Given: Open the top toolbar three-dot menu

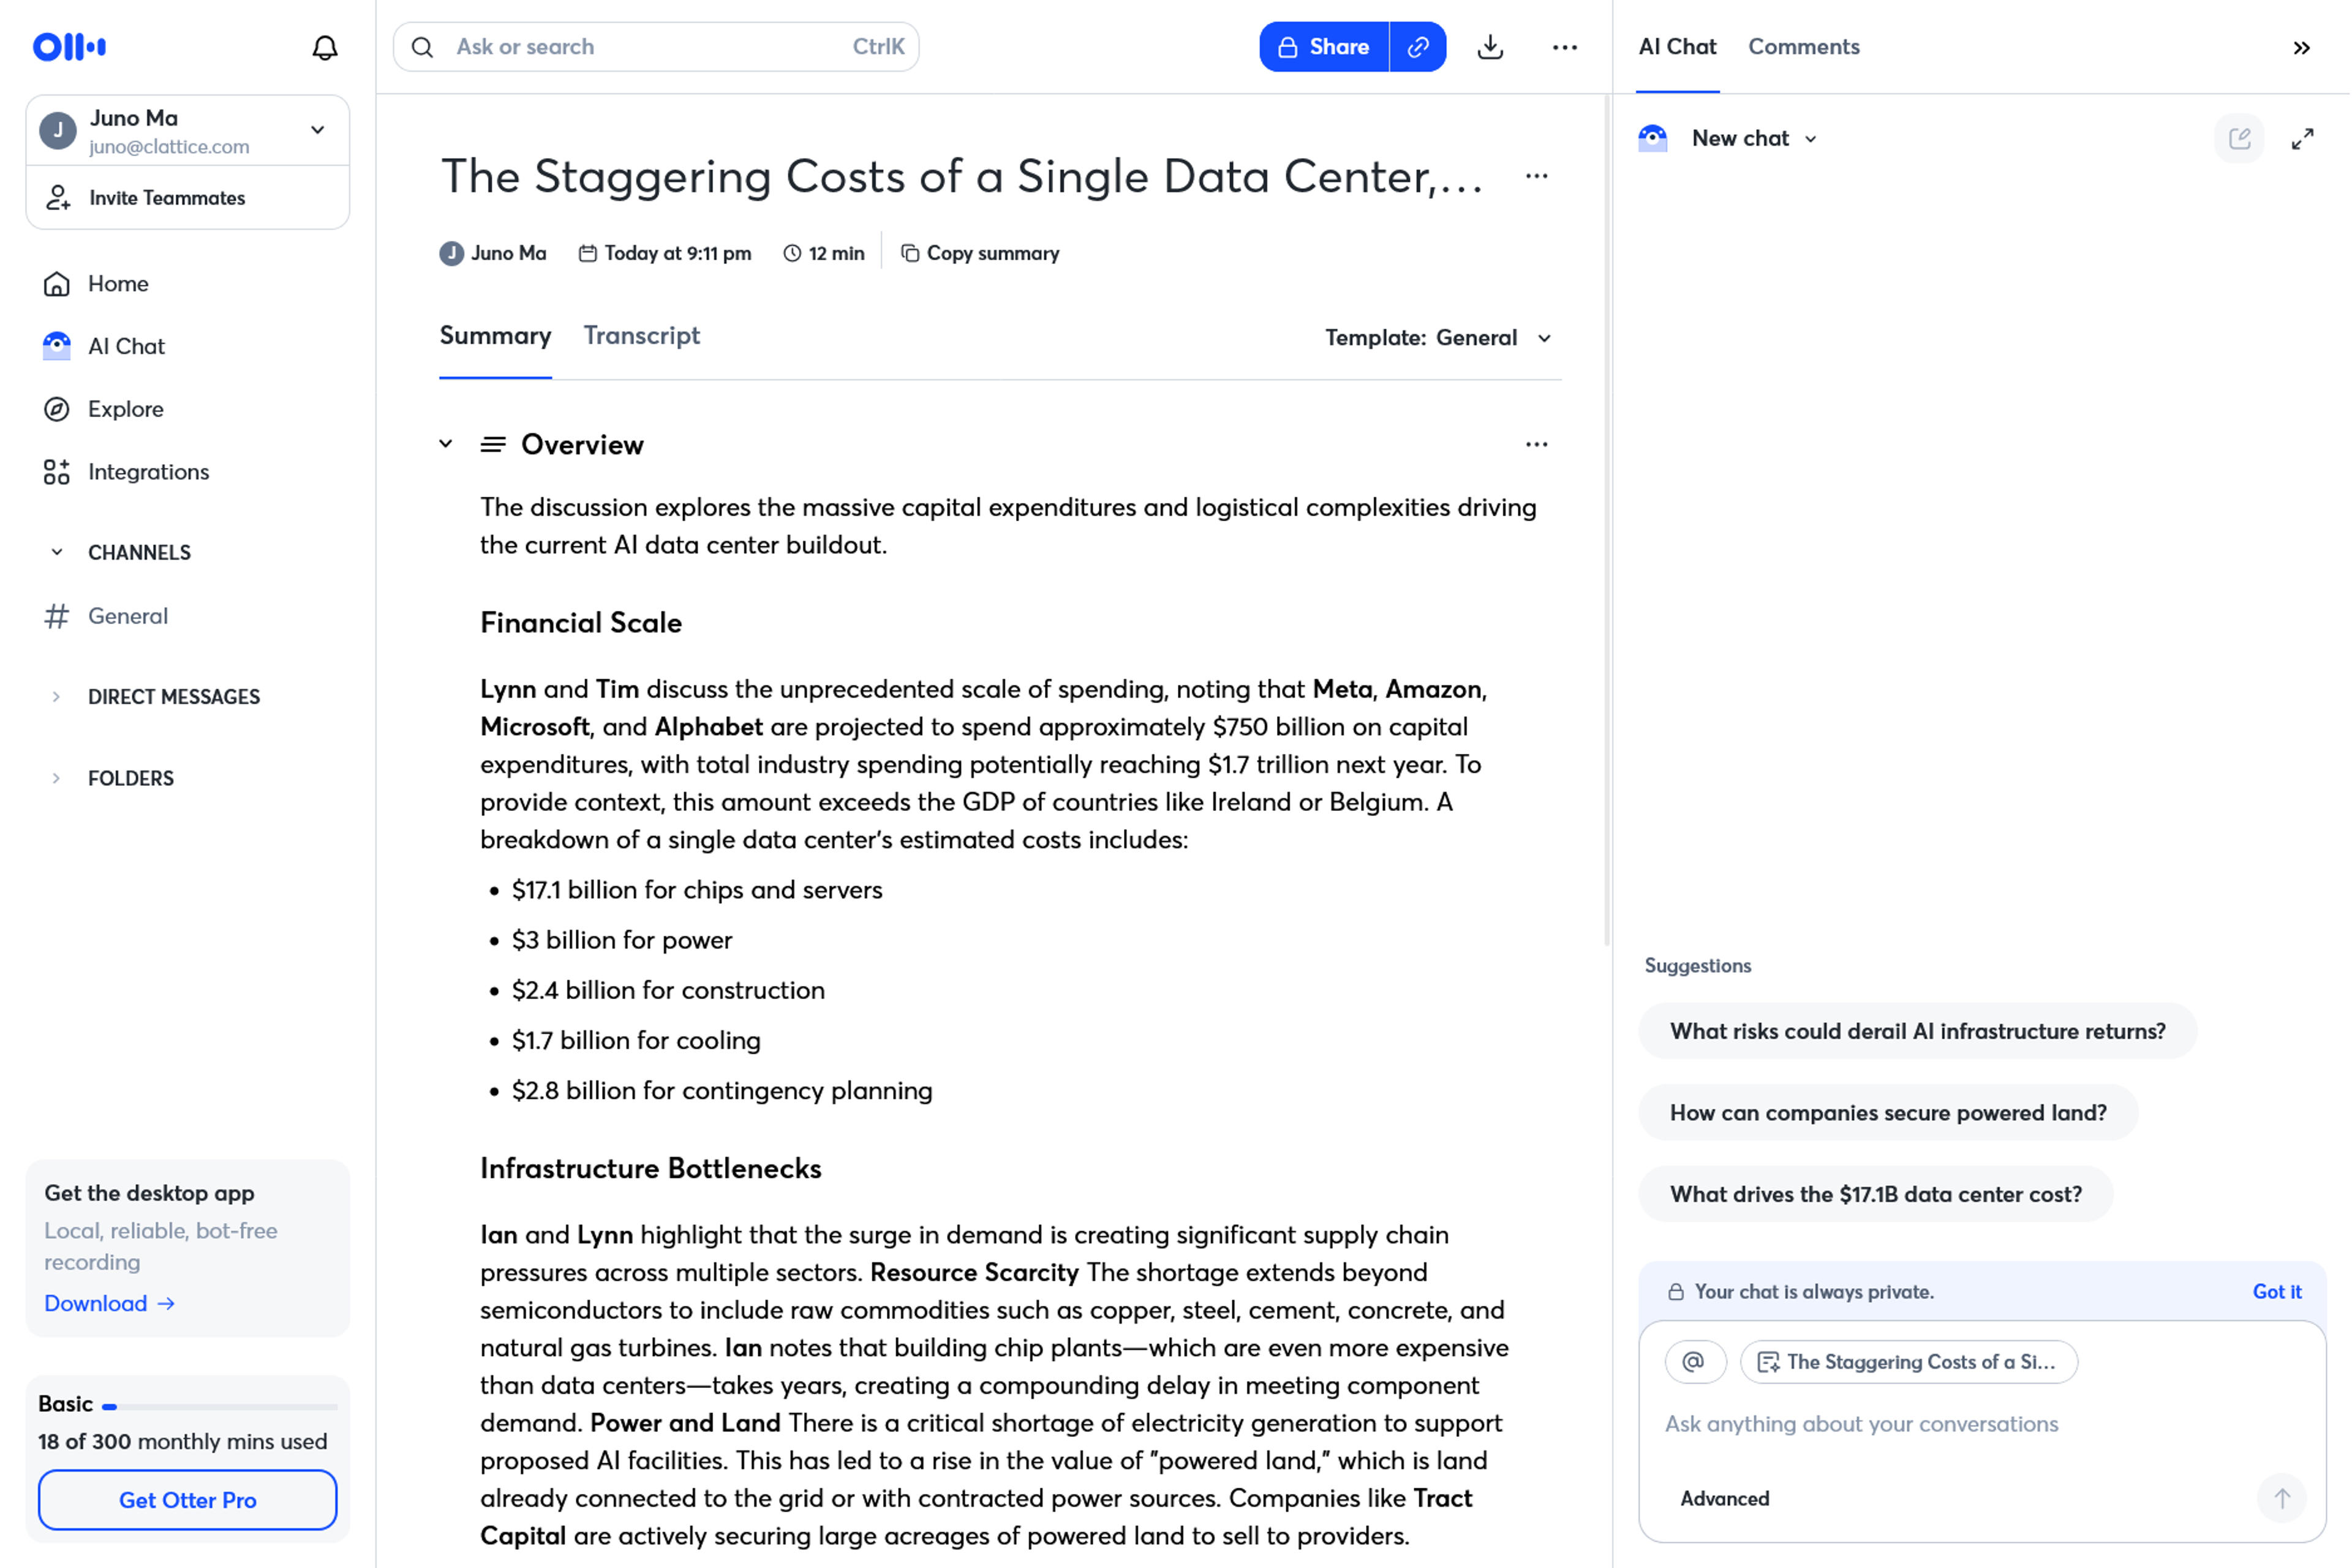Looking at the screenshot, I should 1565,47.
